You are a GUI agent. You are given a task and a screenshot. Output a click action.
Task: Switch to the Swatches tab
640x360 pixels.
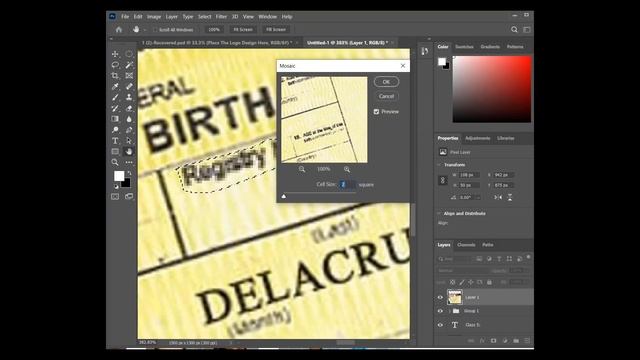pyautogui.click(x=464, y=47)
